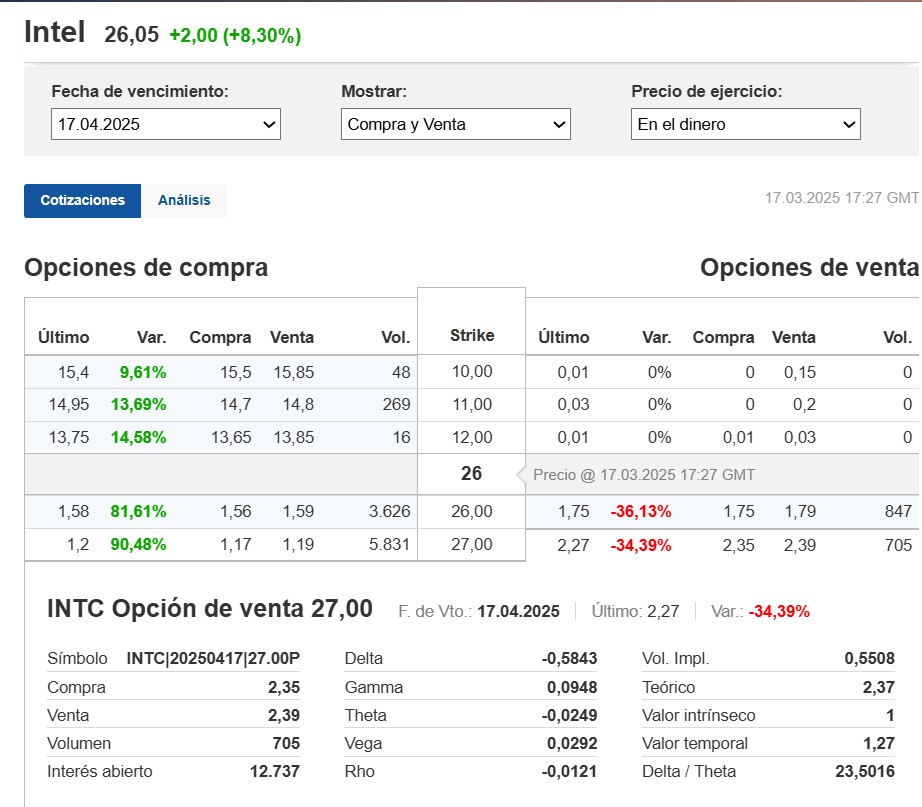Select the strike 12,00 row
The image size is (922, 807).
coord(472,438)
